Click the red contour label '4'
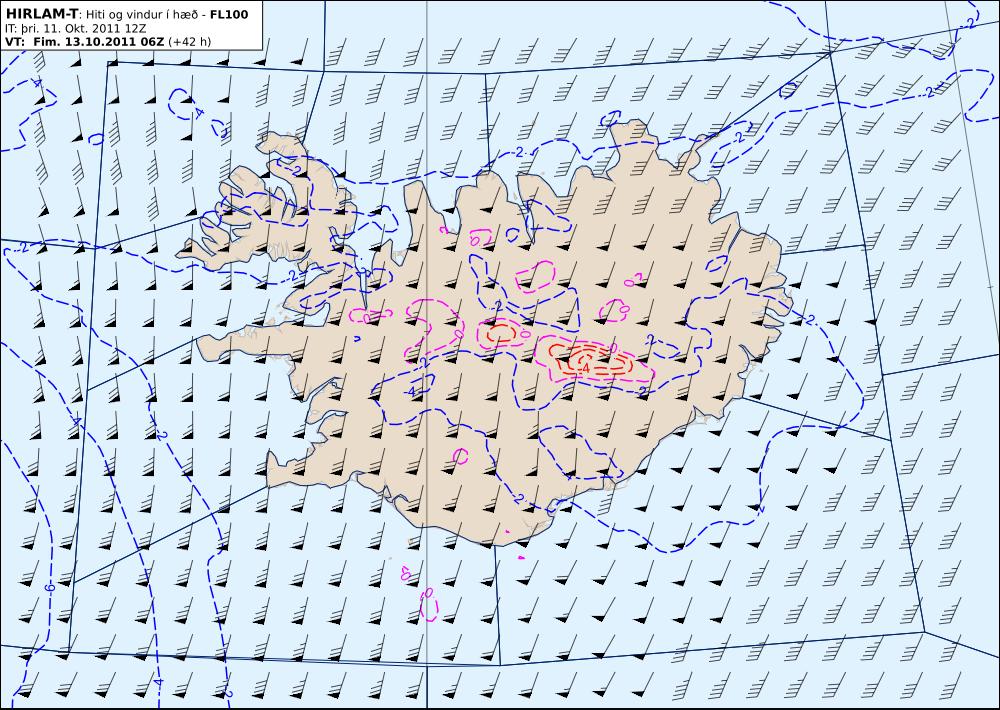 tap(585, 367)
